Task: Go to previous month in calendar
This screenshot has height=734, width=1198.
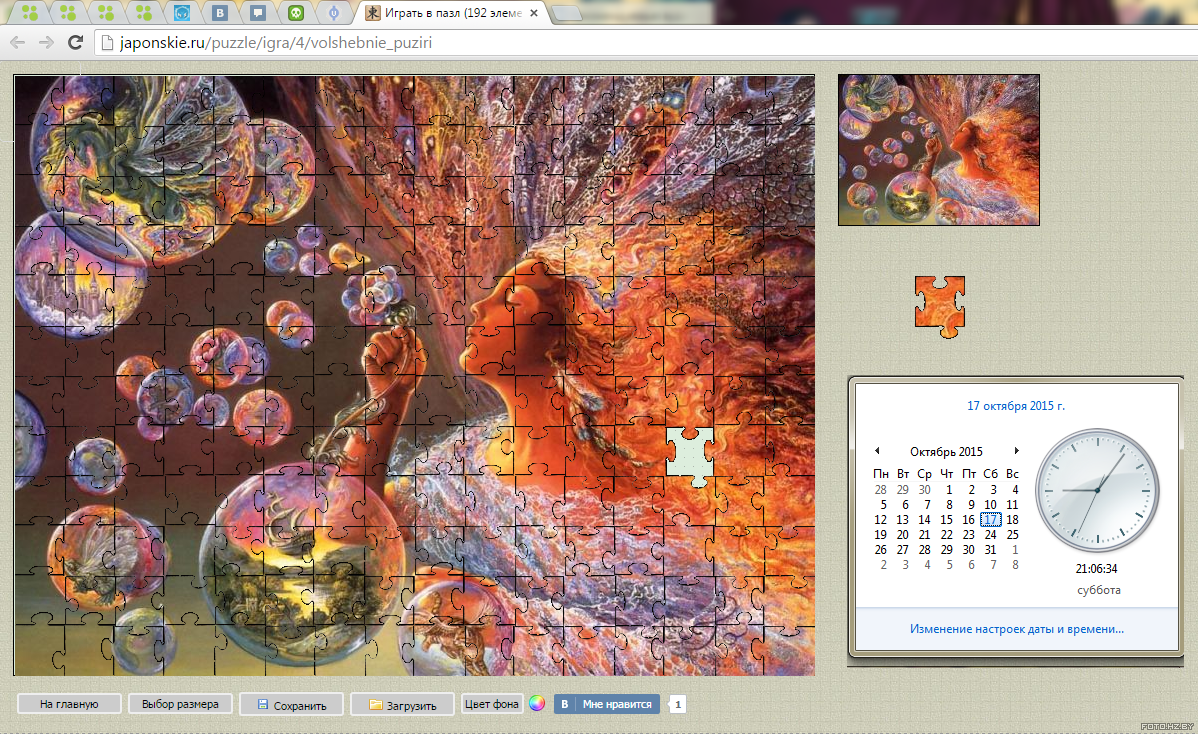Action: pyautogui.click(x=877, y=451)
